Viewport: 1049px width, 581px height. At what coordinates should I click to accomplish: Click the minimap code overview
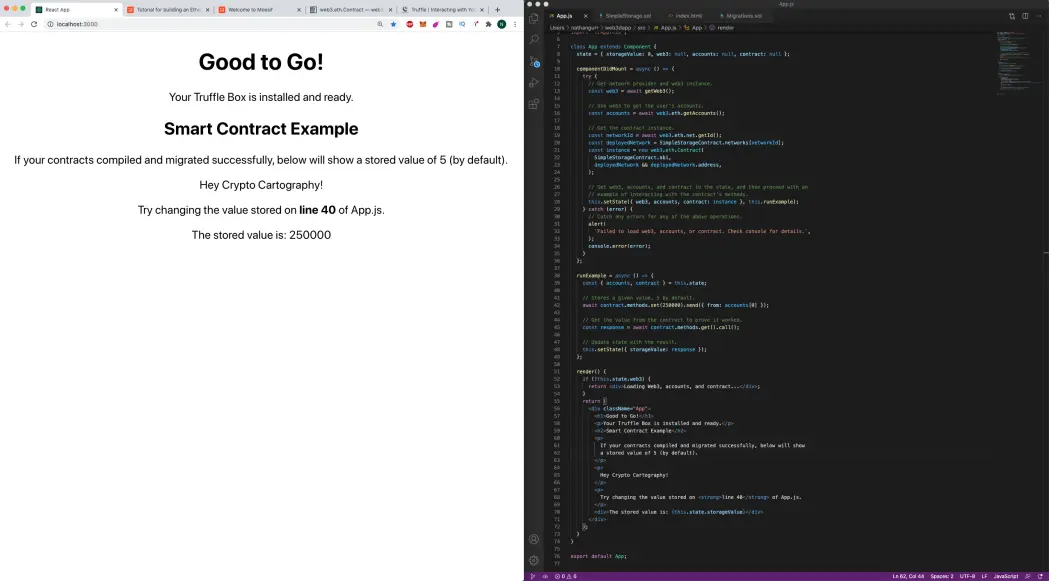click(x=1018, y=62)
